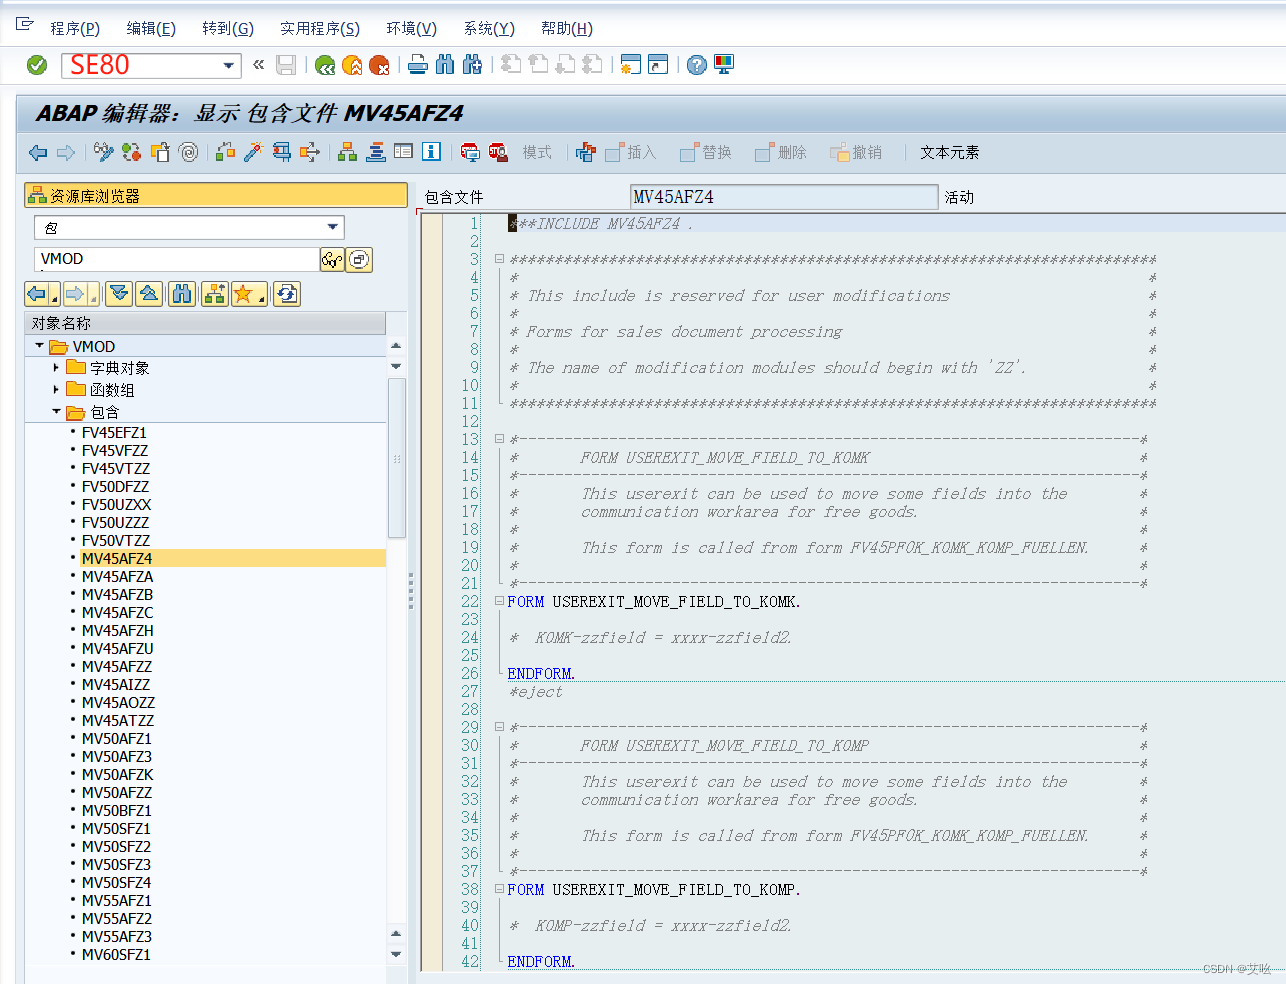Viewport: 1286px width, 984px height.
Task: Open the 转到(G) menu
Action: [228, 28]
